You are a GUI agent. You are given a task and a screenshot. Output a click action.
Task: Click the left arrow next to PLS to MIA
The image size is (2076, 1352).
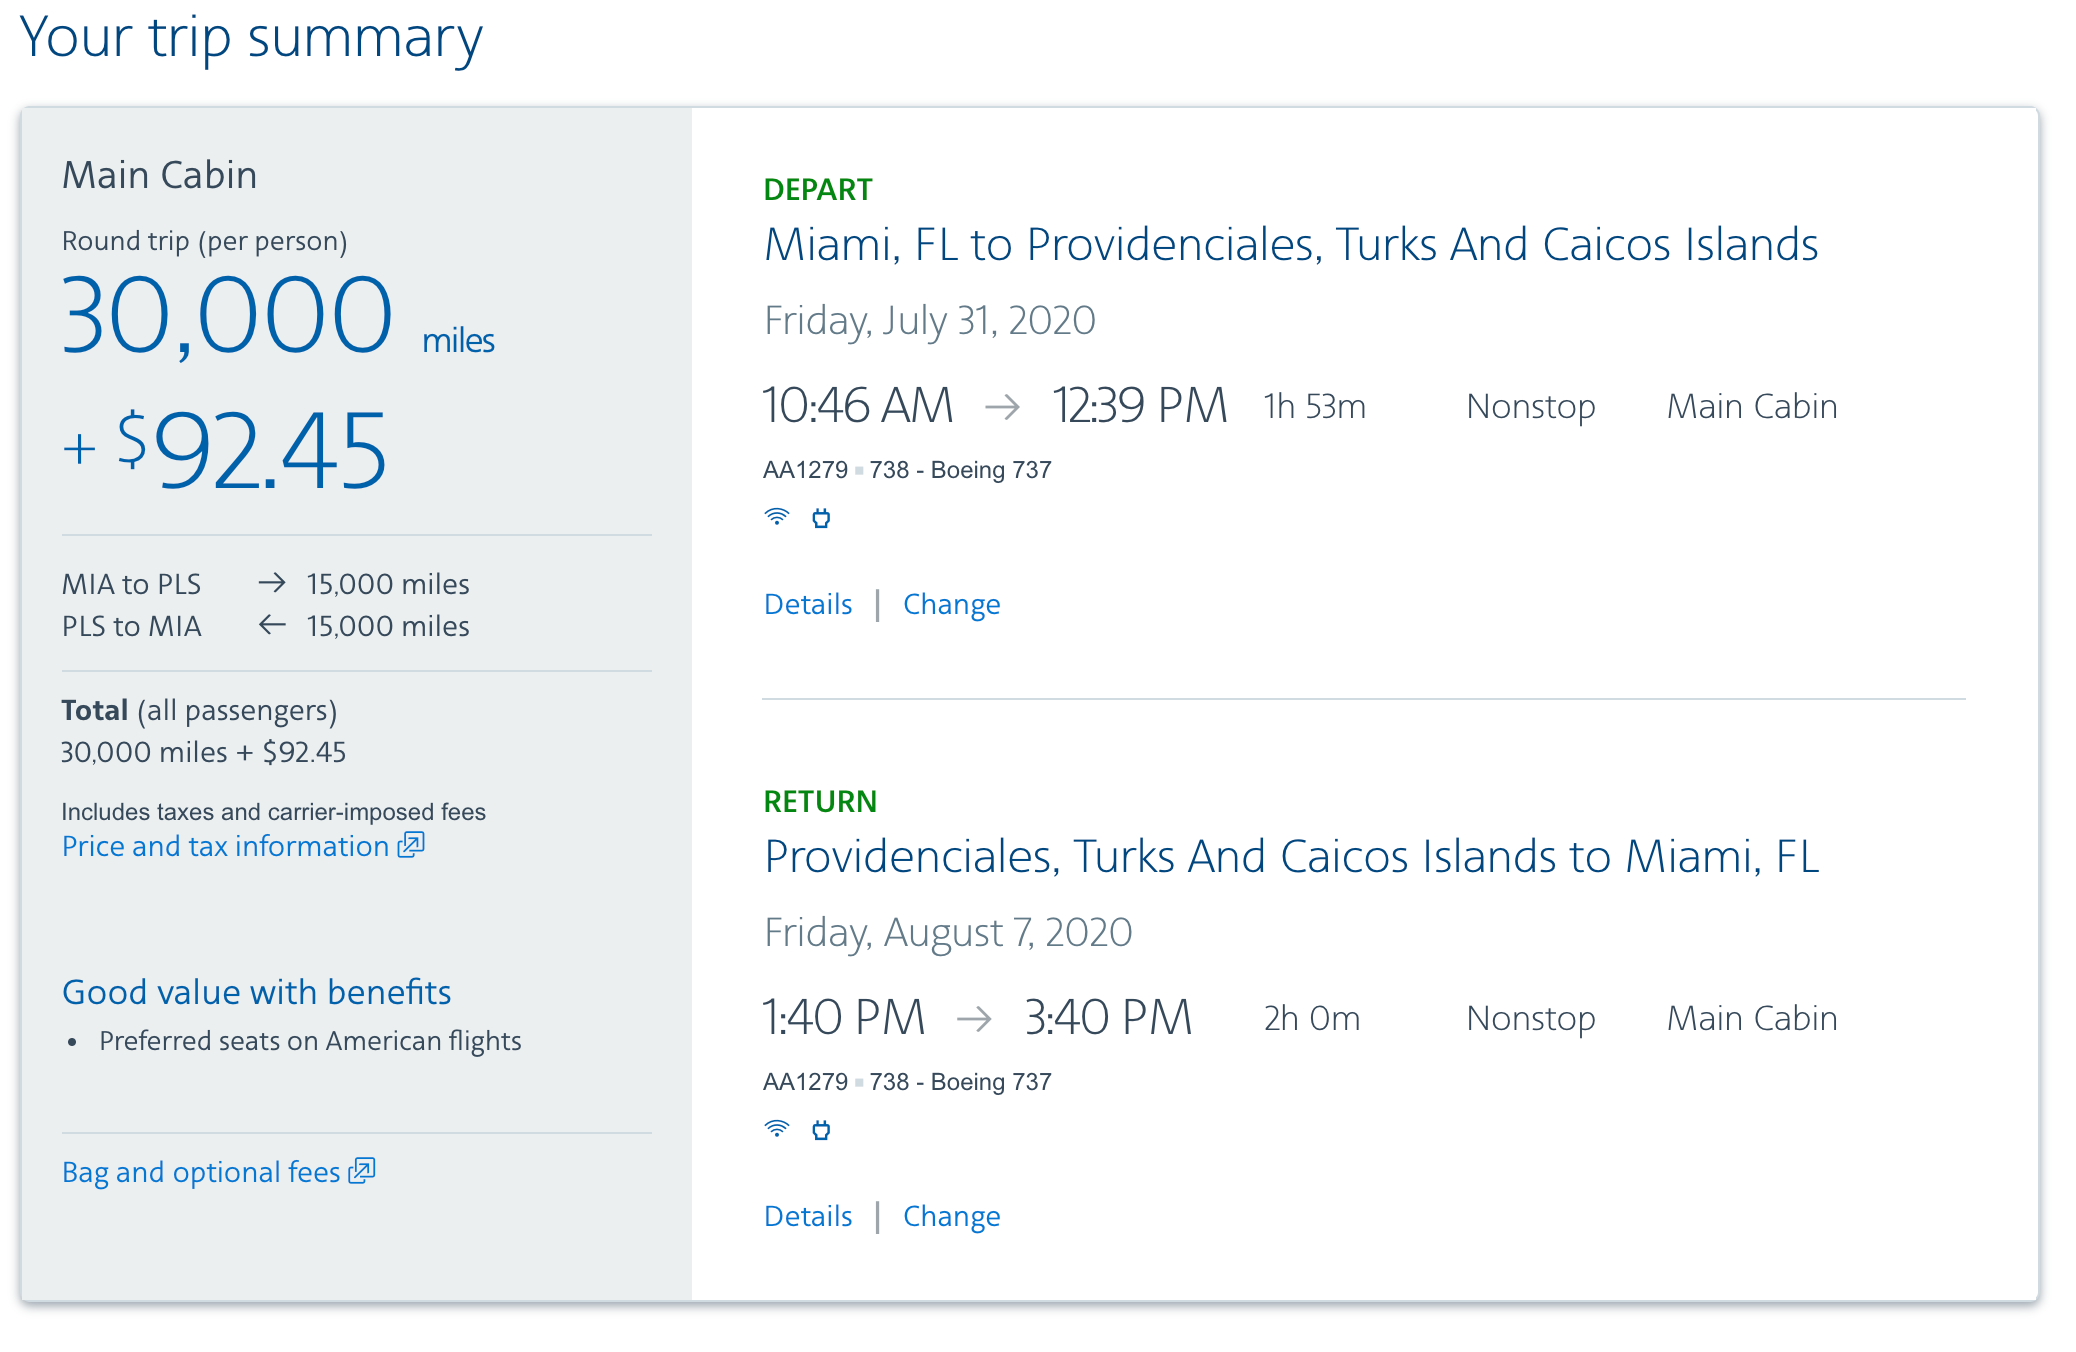[x=272, y=625]
